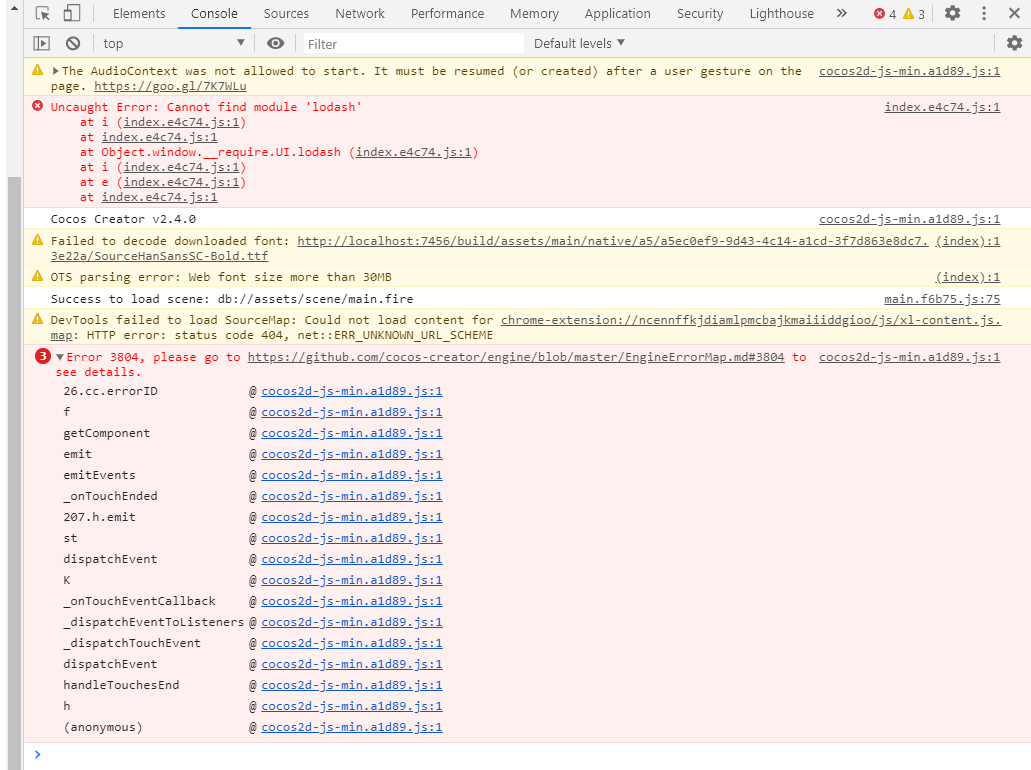Click the yellow warning count badge
The height and width of the screenshot is (770, 1031).
(914, 14)
